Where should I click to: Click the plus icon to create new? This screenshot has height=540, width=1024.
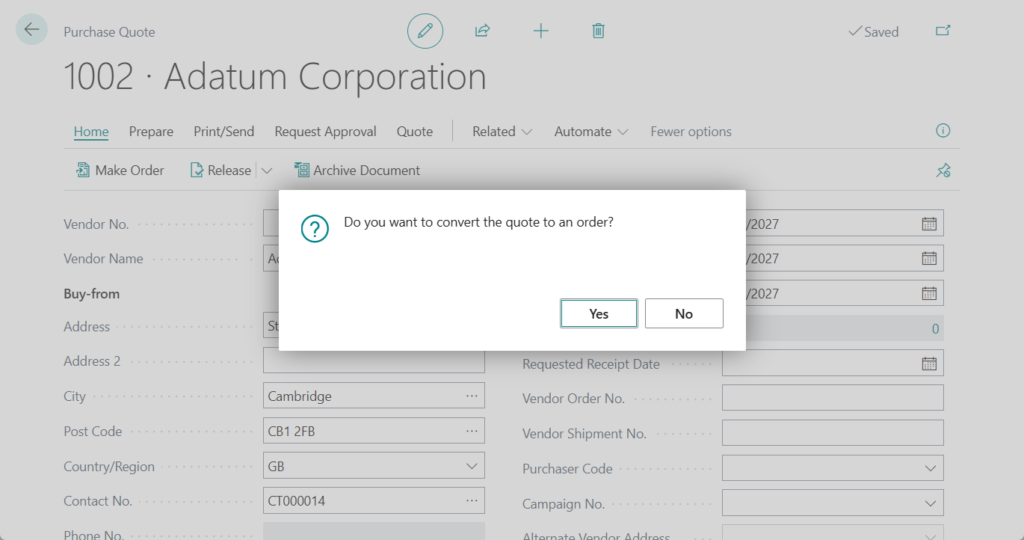pos(541,31)
